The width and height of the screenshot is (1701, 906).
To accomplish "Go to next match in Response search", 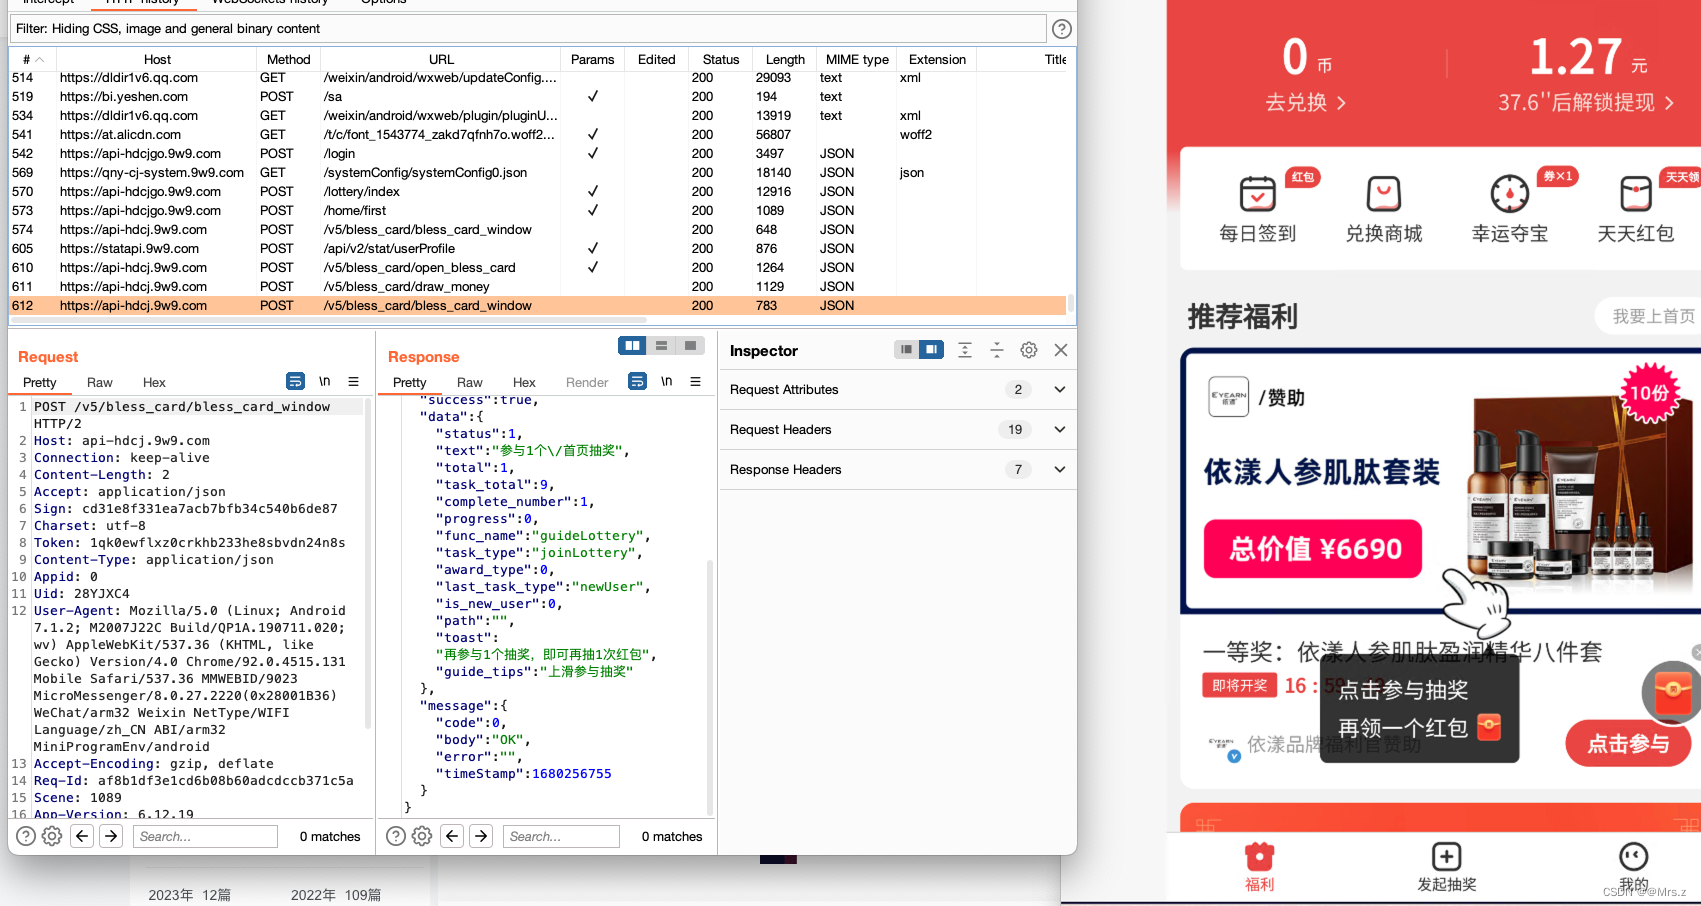I will click(481, 836).
